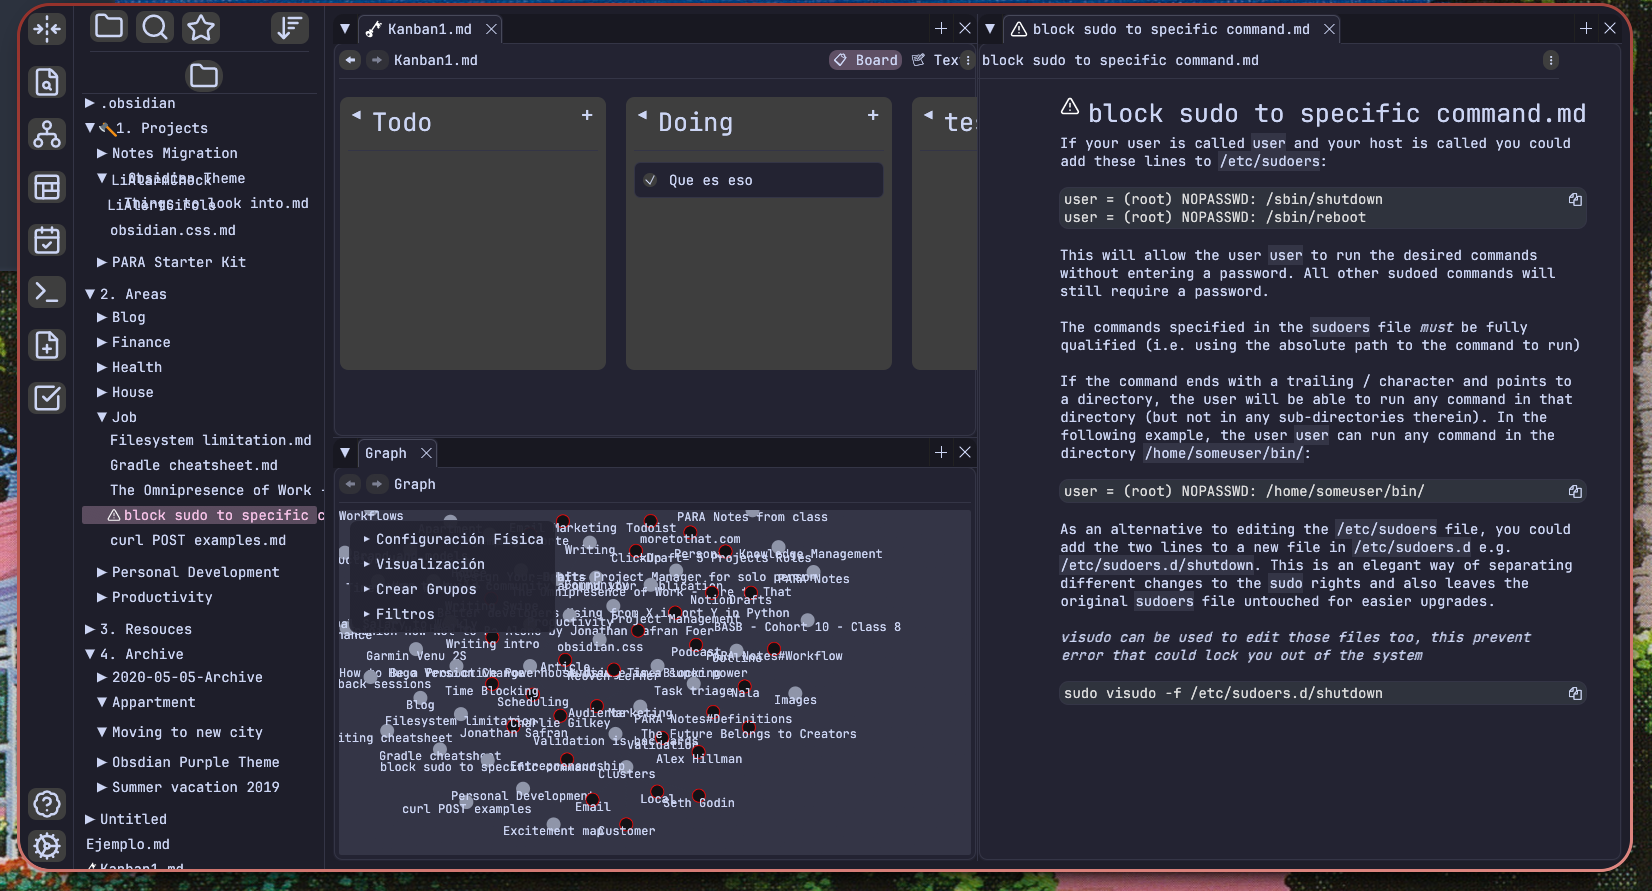Open the quick switcher icon atop the ribbon

click(47, 29)
